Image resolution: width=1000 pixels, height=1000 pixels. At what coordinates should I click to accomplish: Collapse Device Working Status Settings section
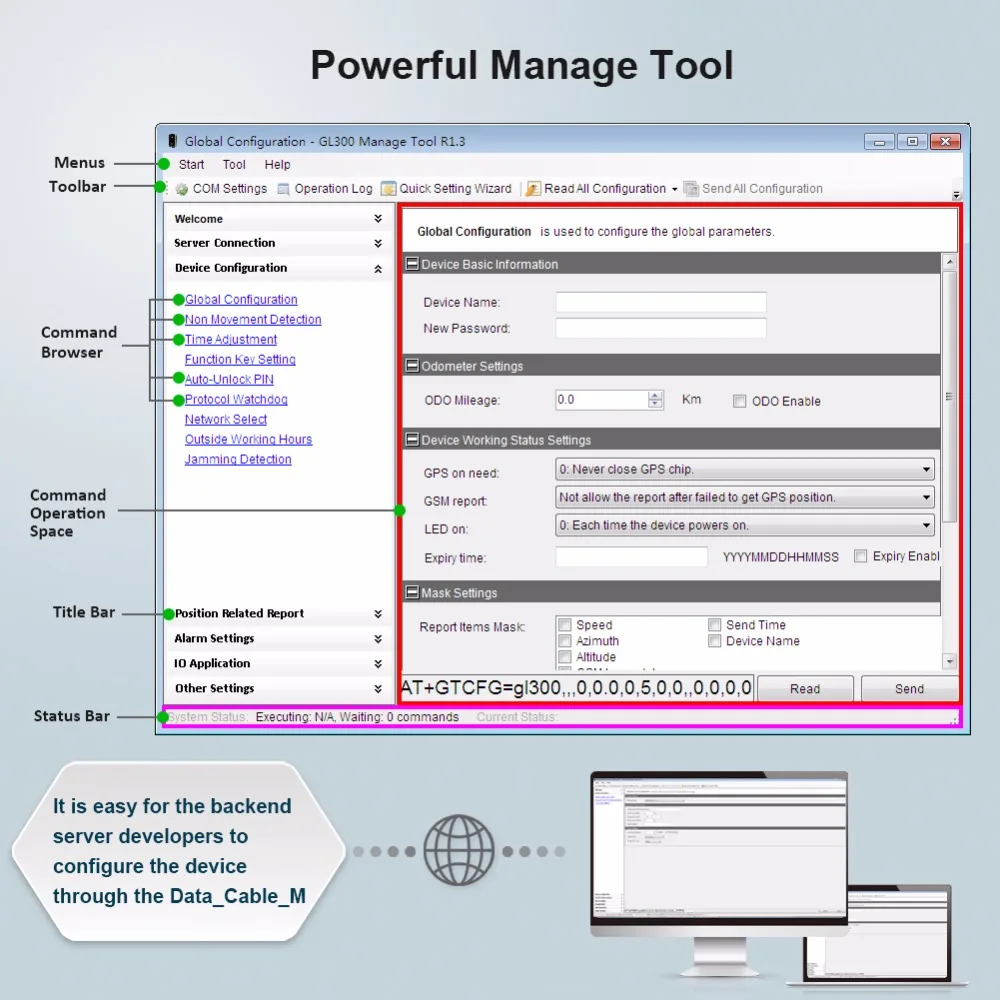413,439
